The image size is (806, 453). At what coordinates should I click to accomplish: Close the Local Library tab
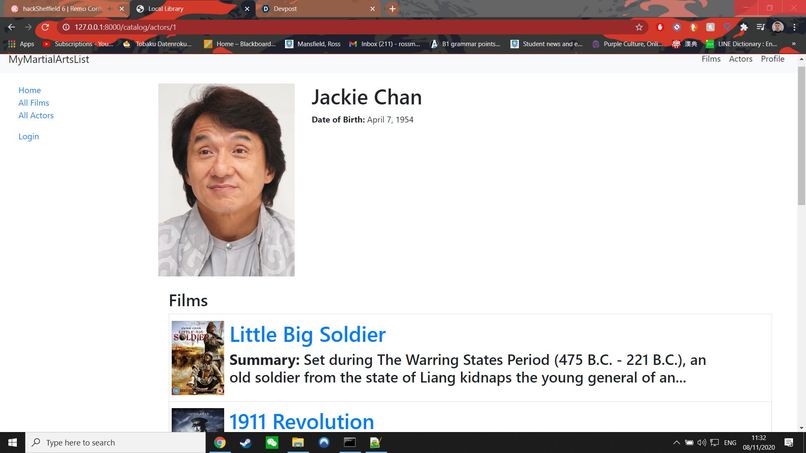247,9
